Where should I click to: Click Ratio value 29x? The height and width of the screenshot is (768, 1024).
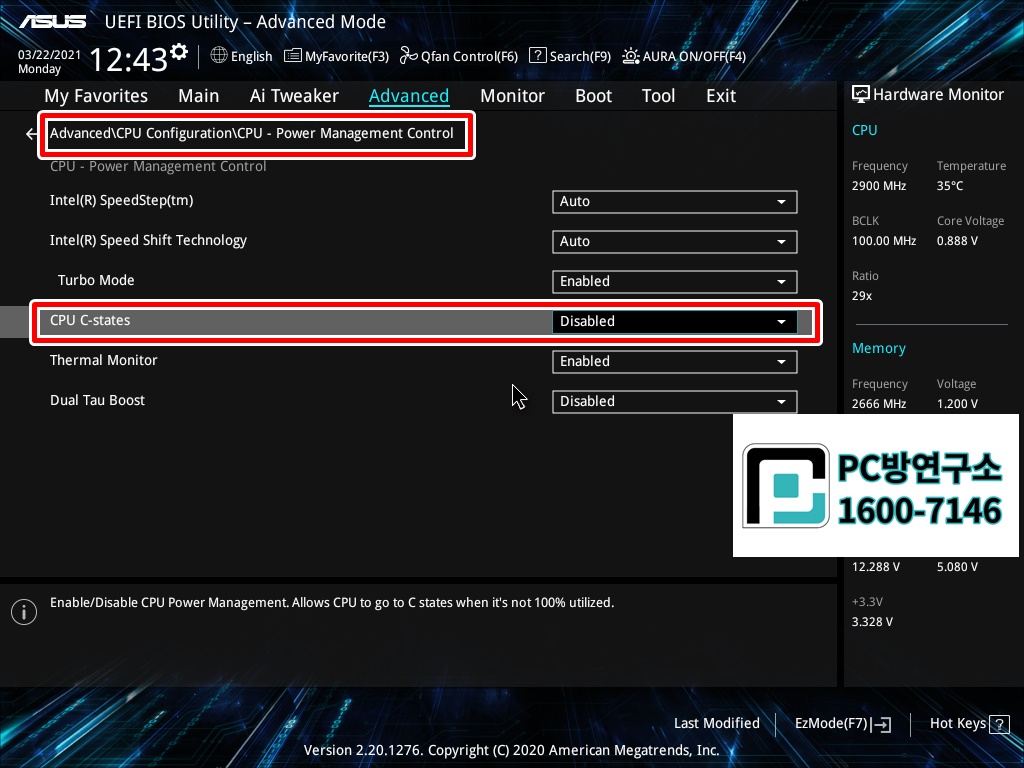(x=862, y=296)
